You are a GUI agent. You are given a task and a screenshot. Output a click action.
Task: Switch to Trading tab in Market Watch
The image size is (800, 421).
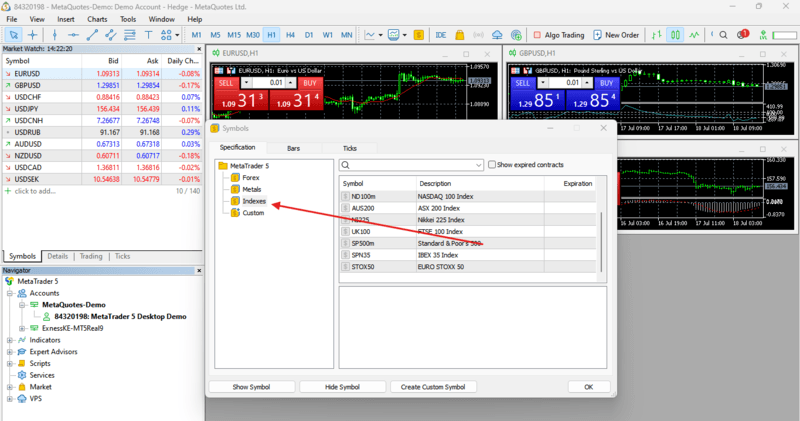pyautogui.click(x=91, y=256)
